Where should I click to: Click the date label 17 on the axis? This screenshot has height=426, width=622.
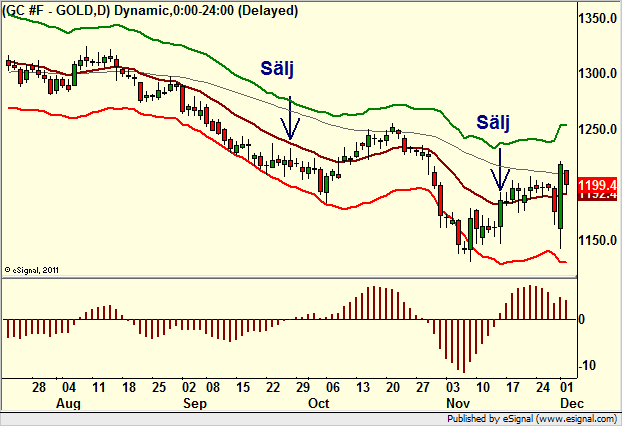[x=513, y=387]
